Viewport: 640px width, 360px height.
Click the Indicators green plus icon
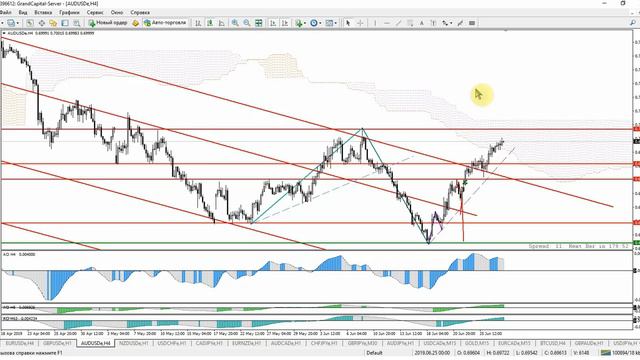click(x=299, y=23)
